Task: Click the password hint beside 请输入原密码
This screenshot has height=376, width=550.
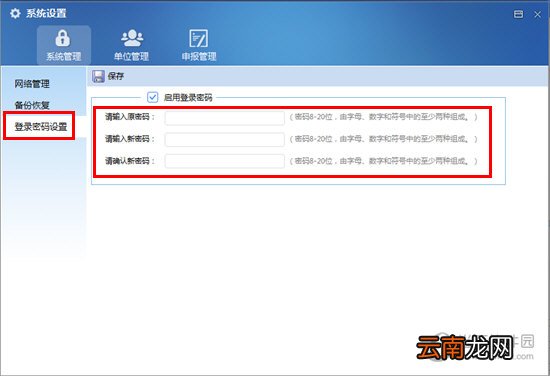Action: coord(383,117)
